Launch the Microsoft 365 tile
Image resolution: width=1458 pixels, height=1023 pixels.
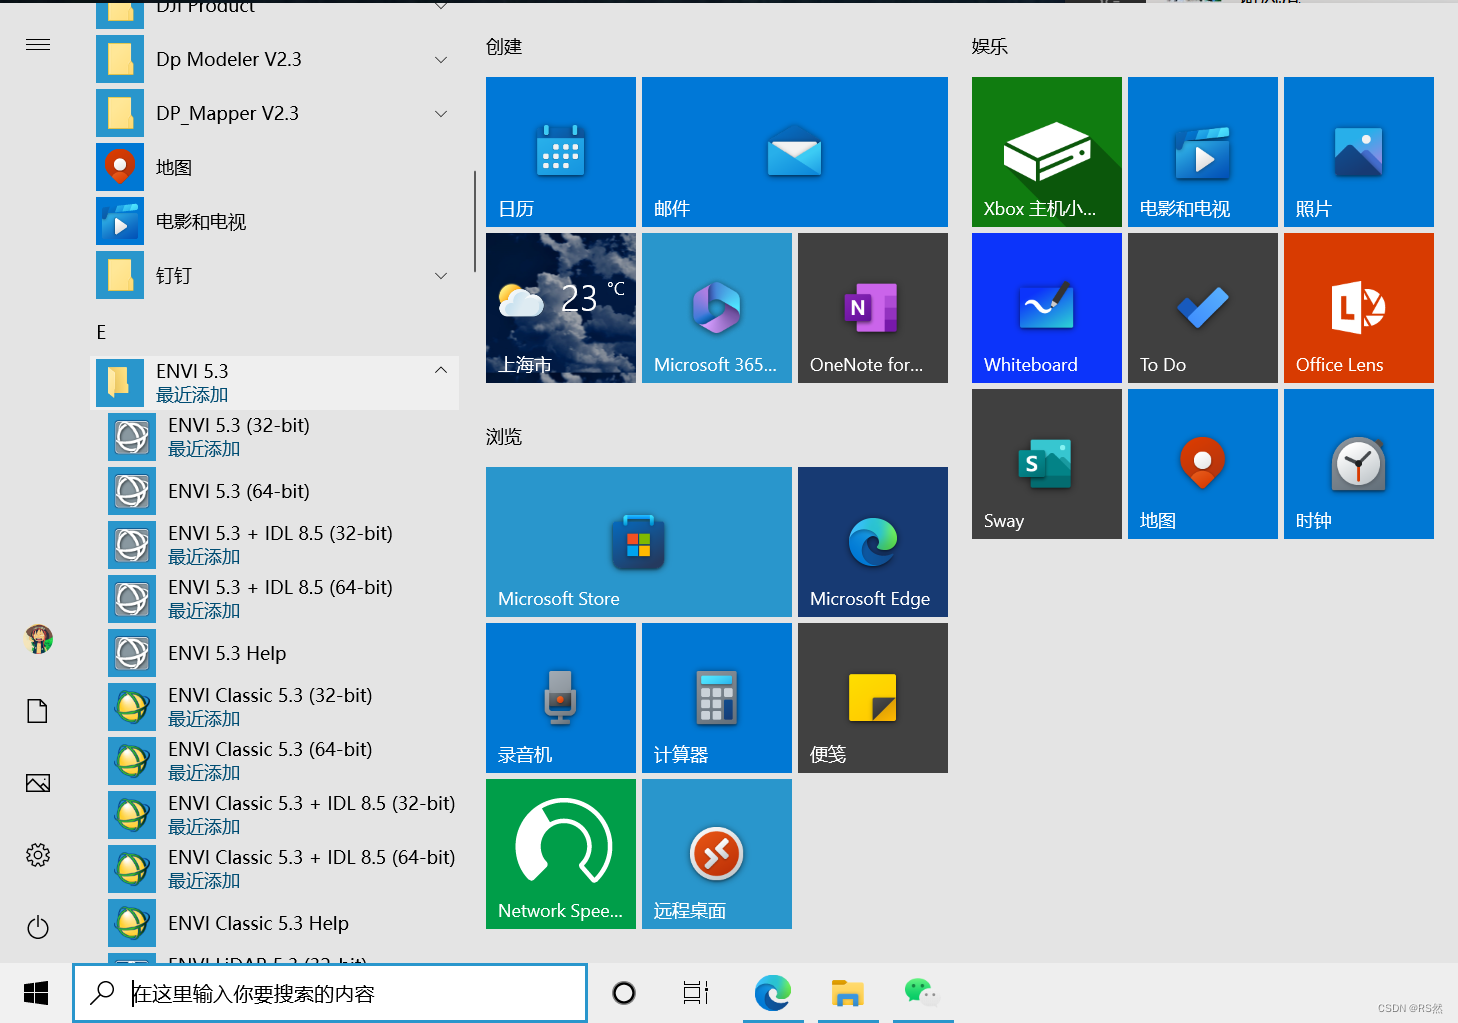[717, 308]
